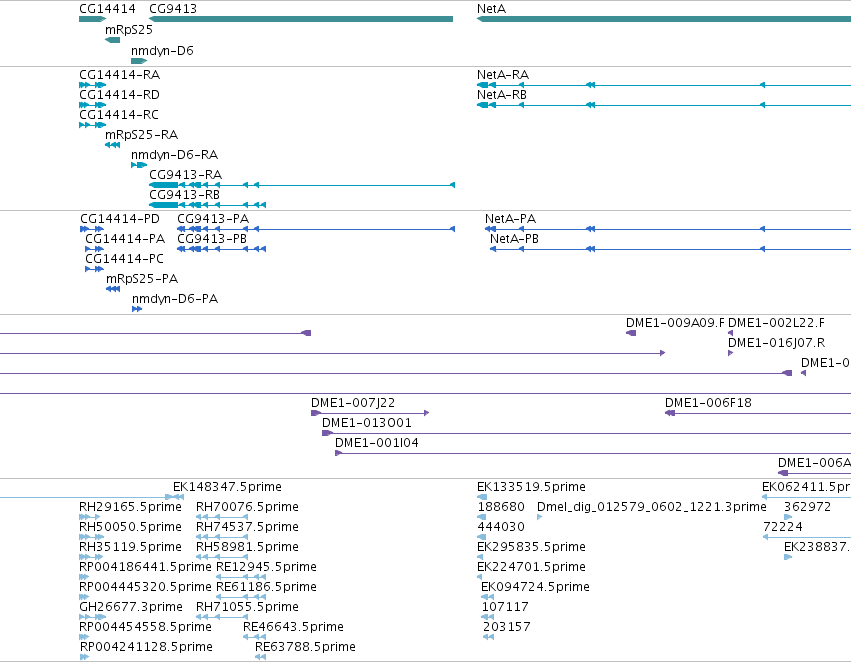851x662 pixels.
Task: Click EST RH50050.5prime
Action: click(130, 527)
